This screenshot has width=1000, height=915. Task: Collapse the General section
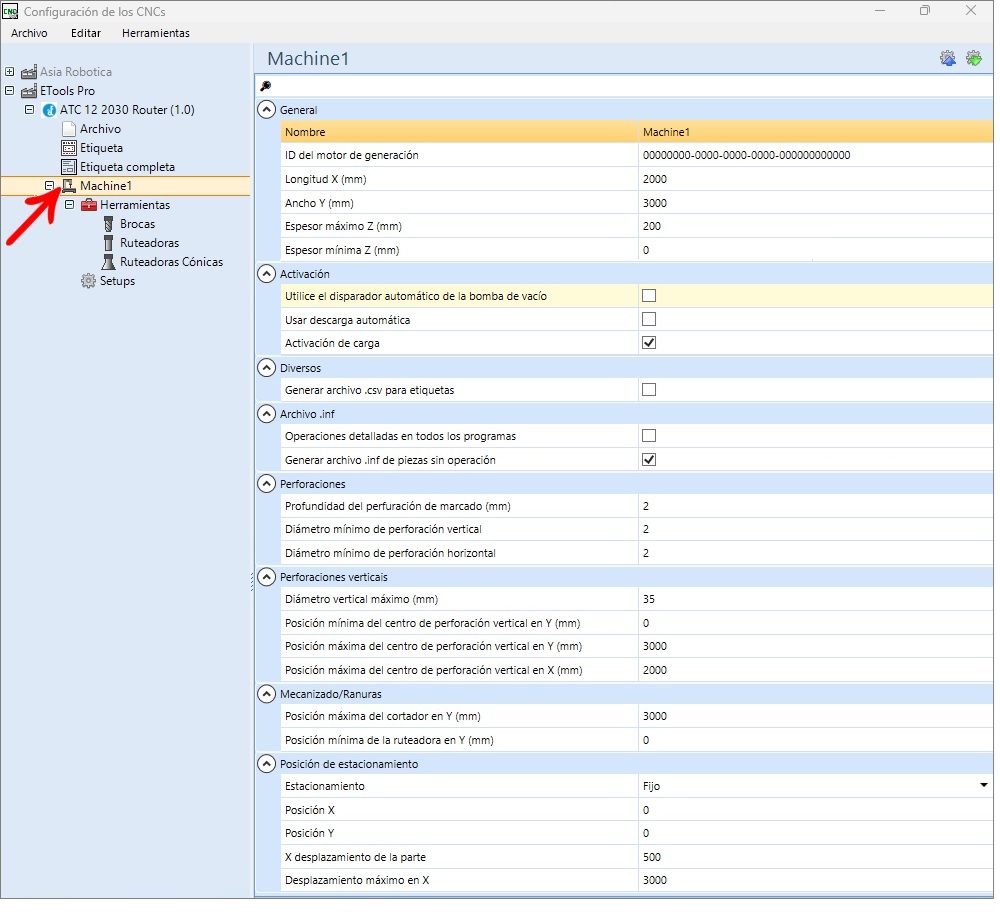point(266,110)
